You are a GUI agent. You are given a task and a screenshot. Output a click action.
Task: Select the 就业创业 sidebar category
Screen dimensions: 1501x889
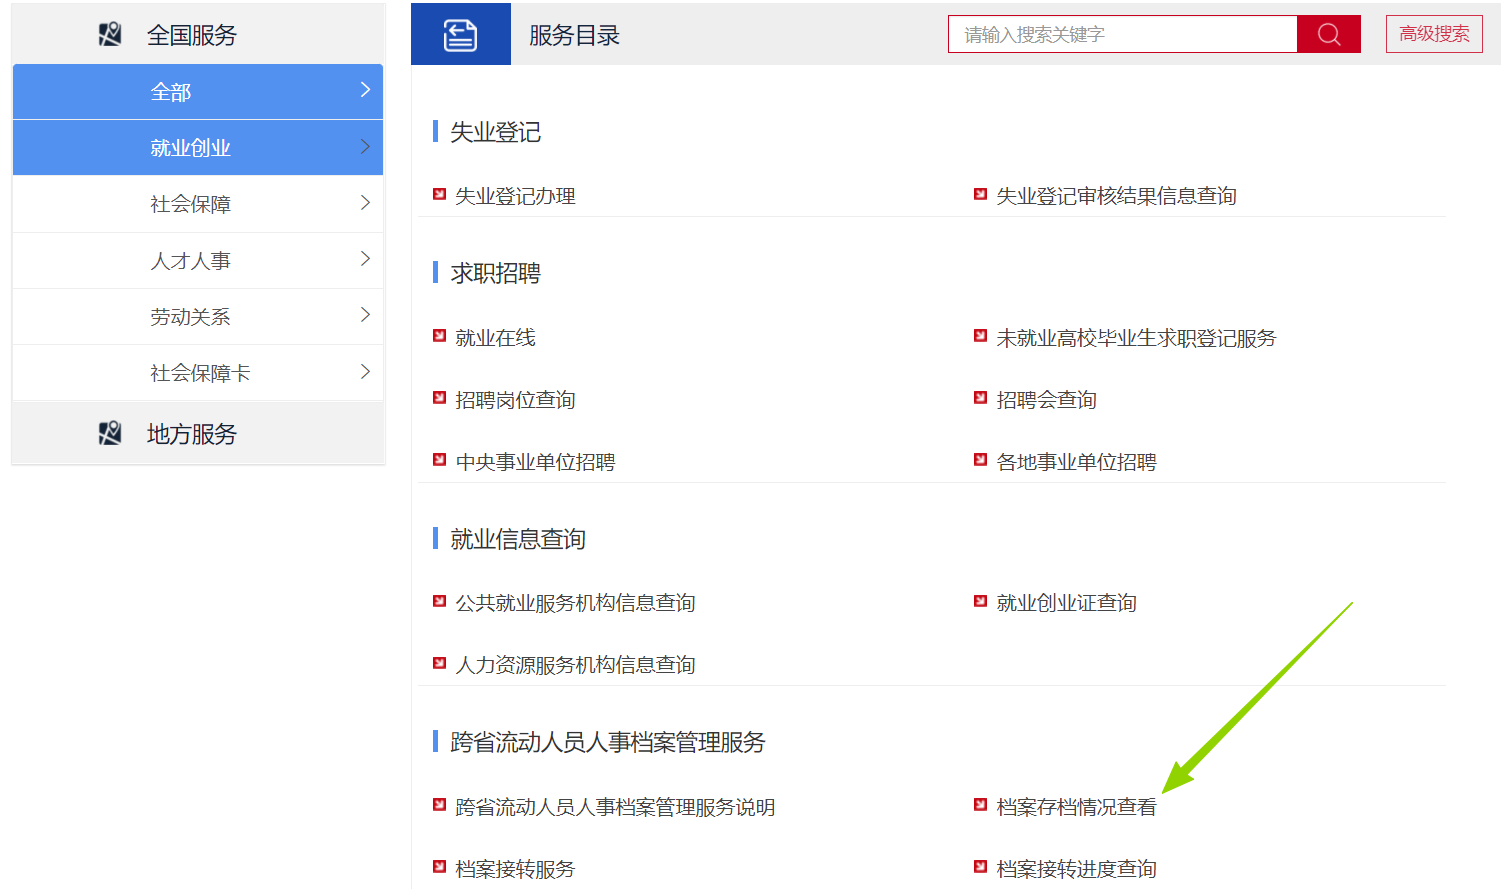190,148
